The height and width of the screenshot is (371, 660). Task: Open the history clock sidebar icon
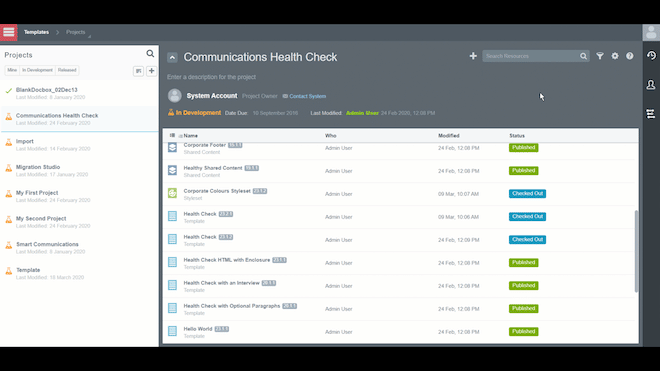pos(651,56)
